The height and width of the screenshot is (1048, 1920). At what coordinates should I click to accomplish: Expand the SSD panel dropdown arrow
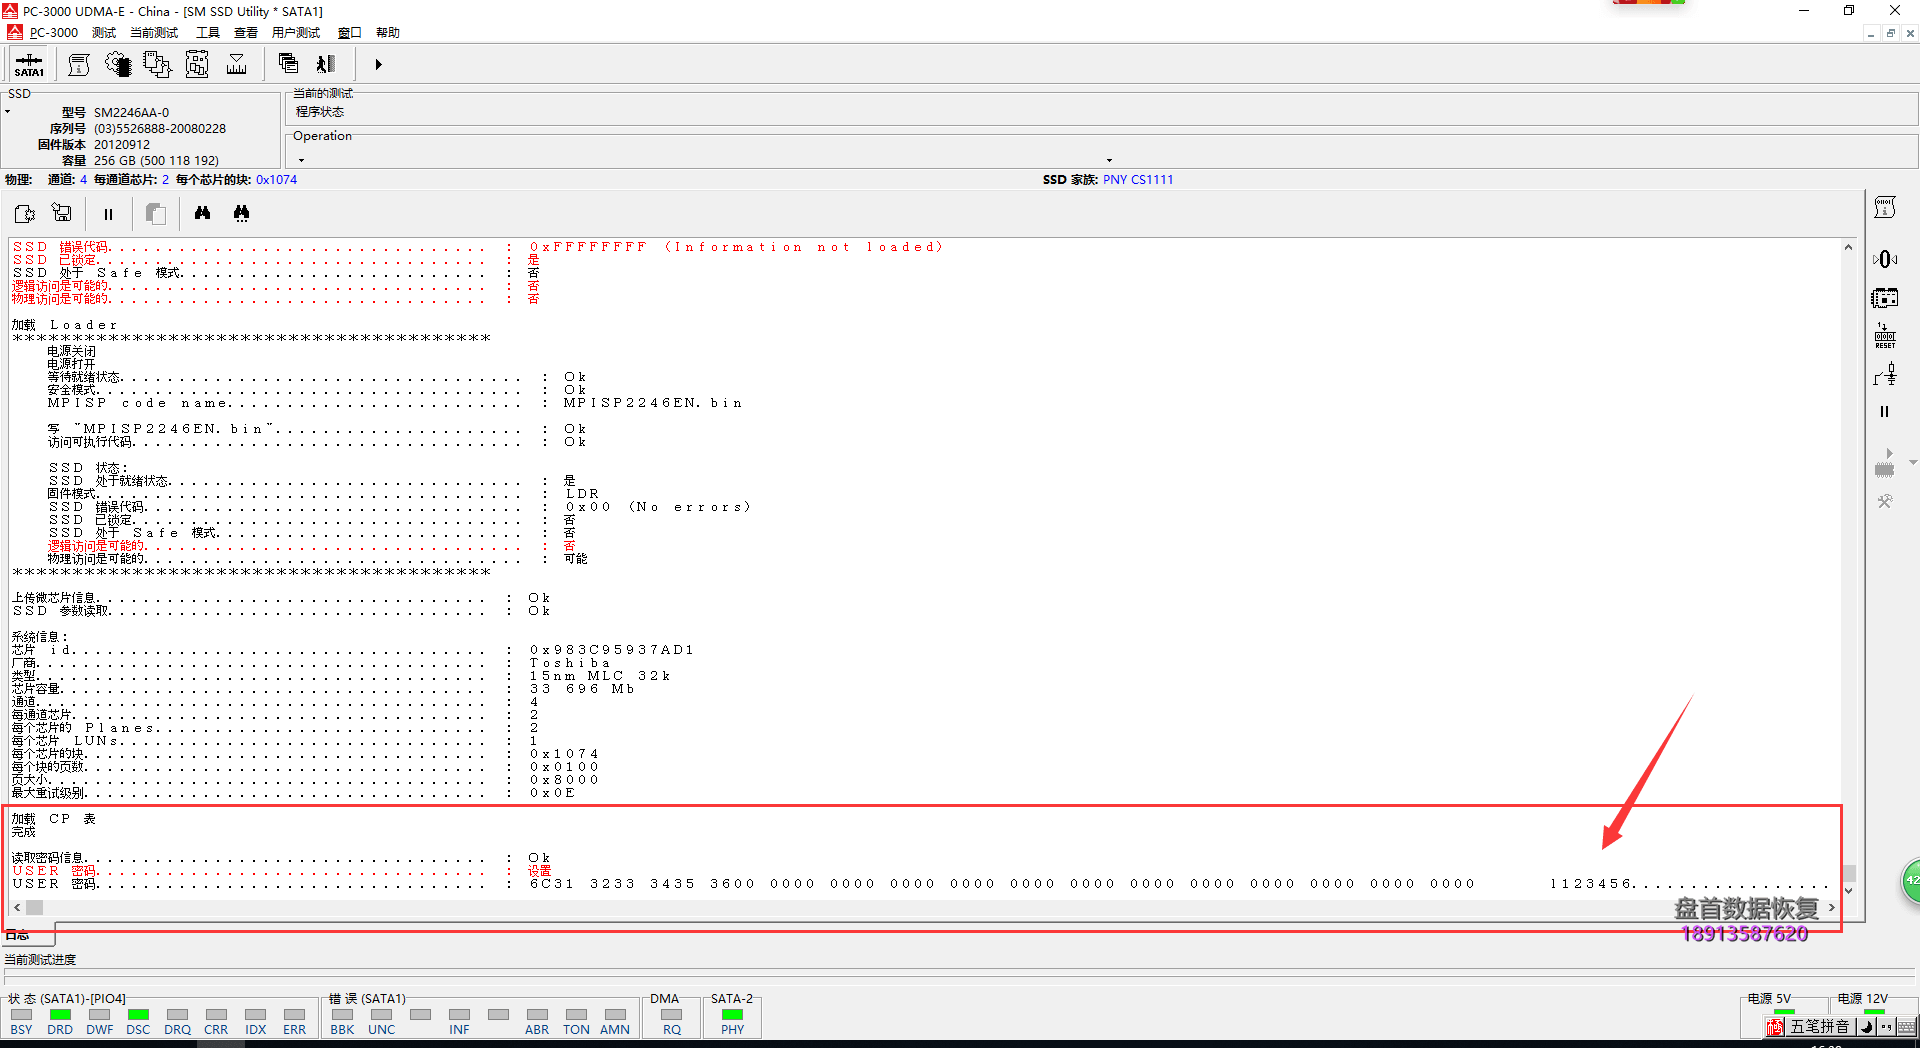7,112
